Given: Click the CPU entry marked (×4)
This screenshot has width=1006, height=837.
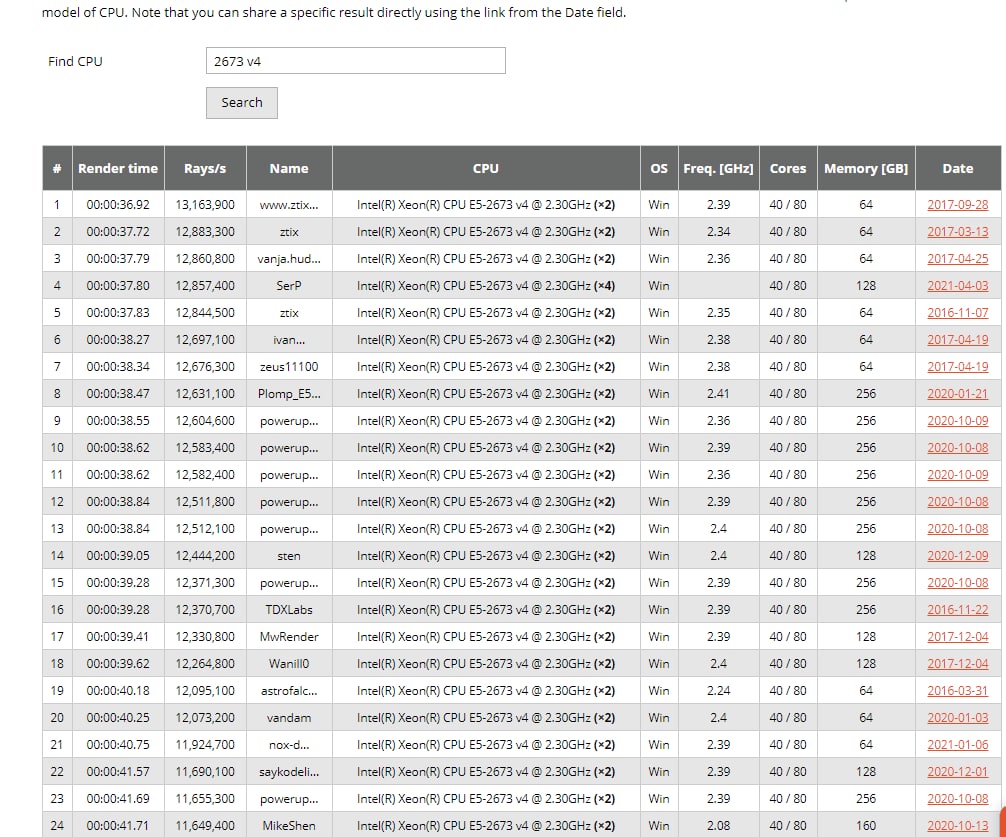Looking at the screenshot, I should pos(486,285).
